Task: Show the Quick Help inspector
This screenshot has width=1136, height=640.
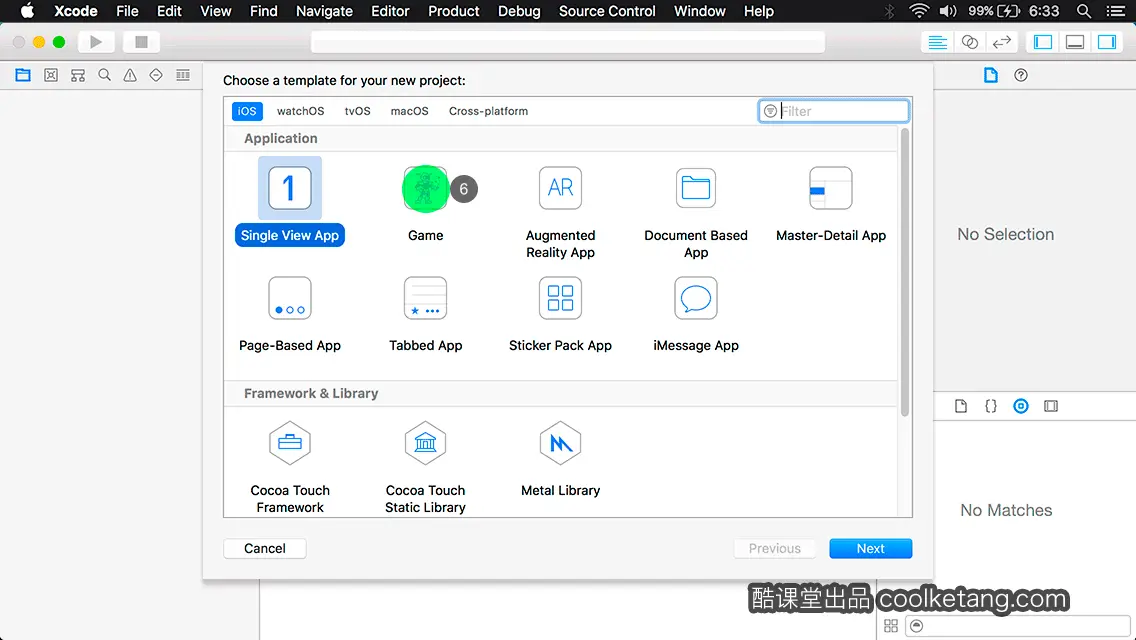Action: coord(1021,75)
